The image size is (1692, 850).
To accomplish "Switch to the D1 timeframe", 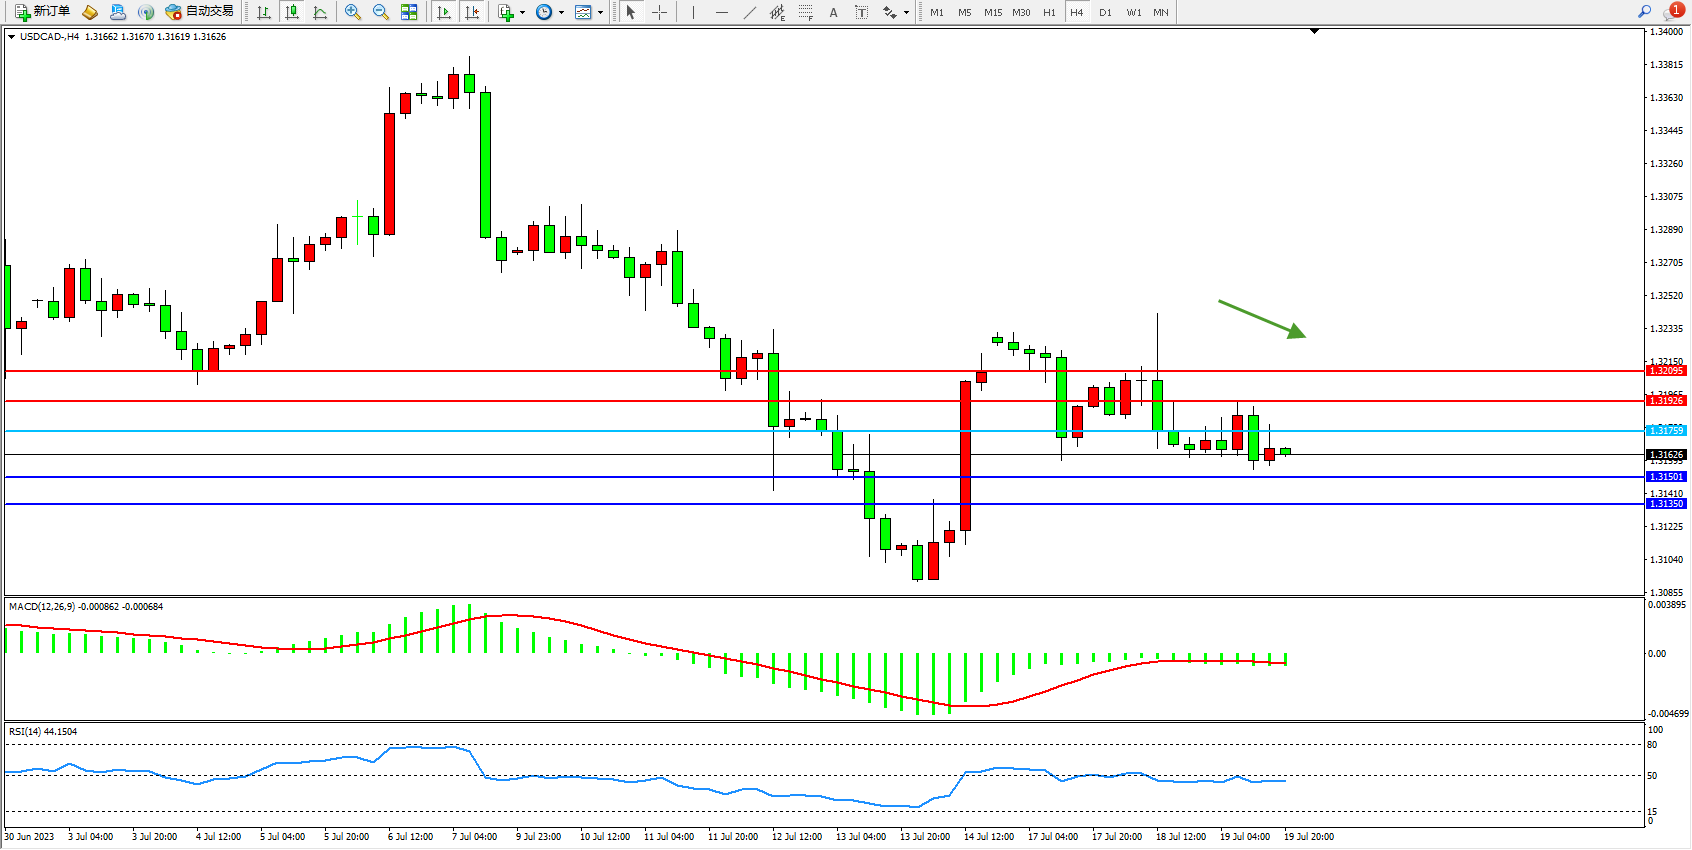I will [1105, 12].
